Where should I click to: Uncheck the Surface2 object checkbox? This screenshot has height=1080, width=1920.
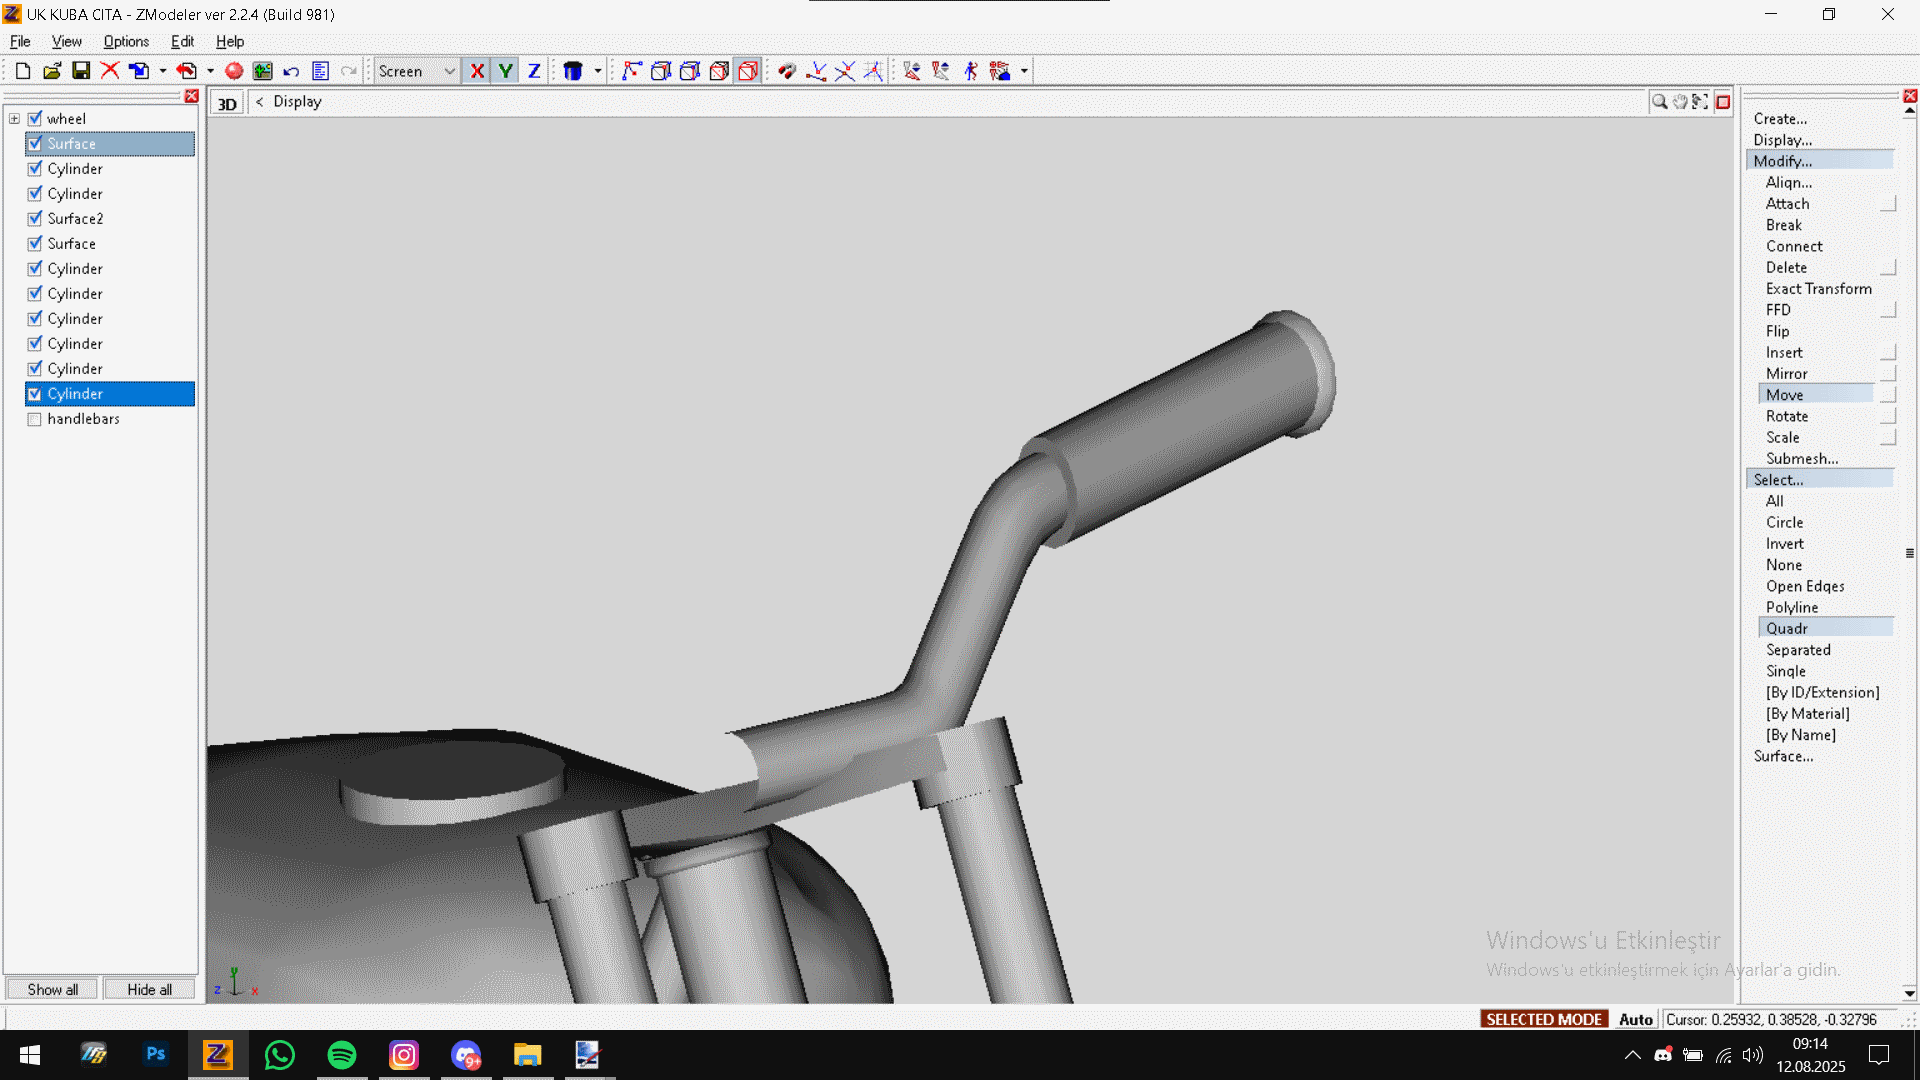pyautogui.click(x=35, y=219)
